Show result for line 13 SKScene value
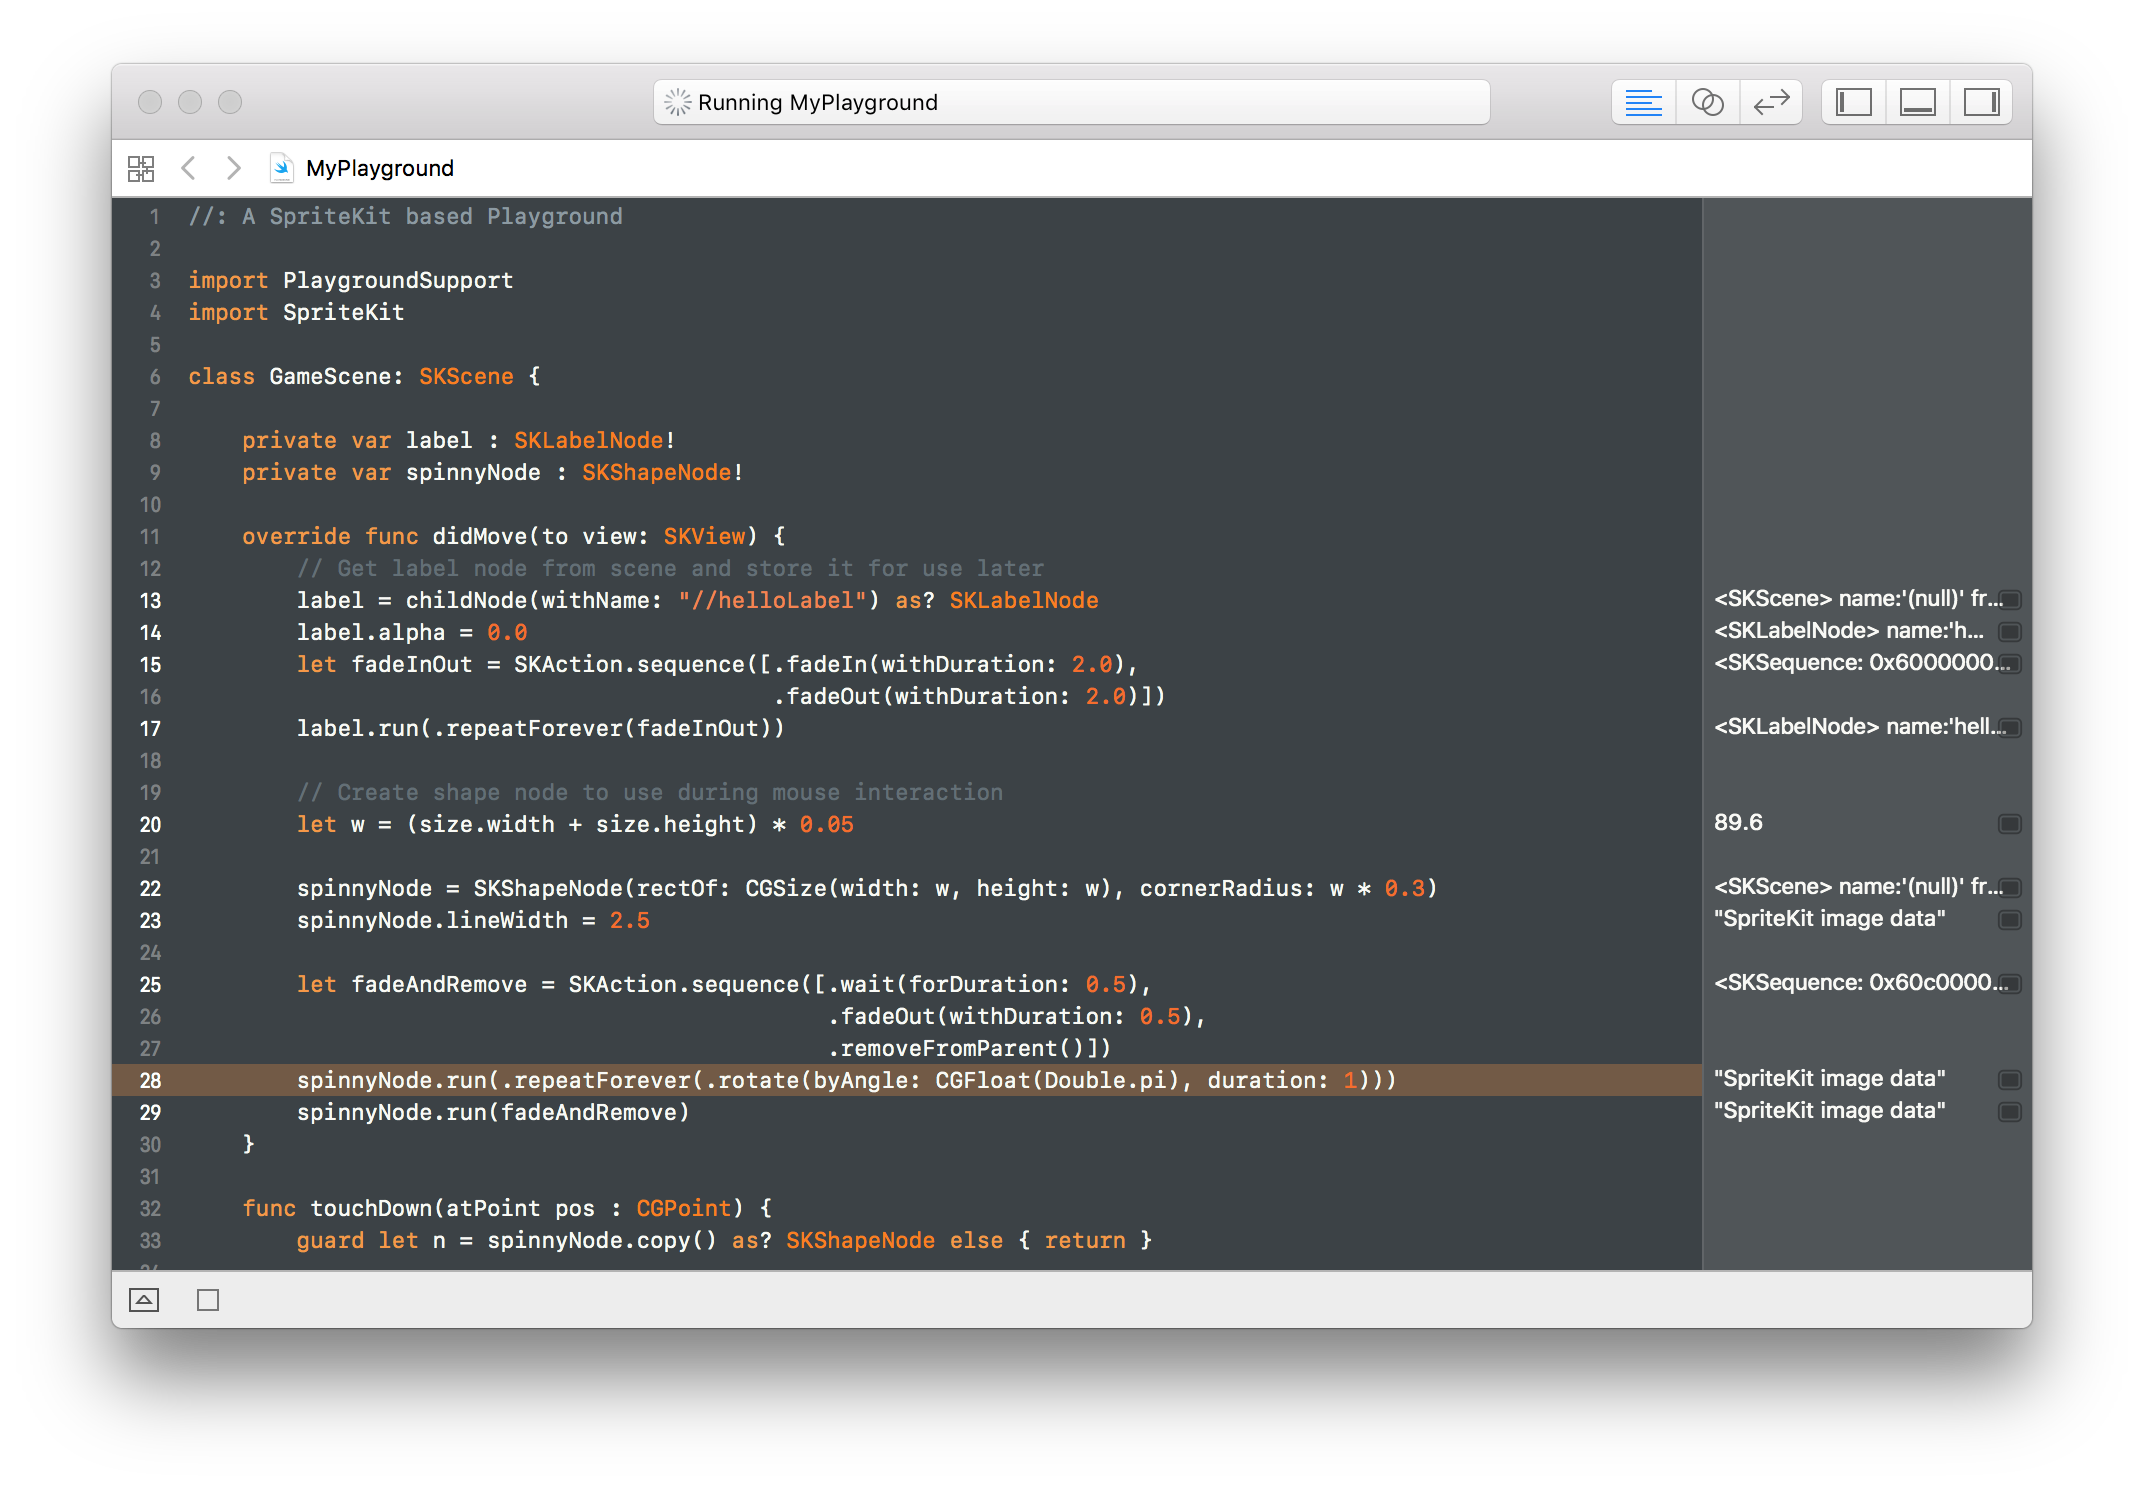2144x1488 pixels. tap(2009, 600)
